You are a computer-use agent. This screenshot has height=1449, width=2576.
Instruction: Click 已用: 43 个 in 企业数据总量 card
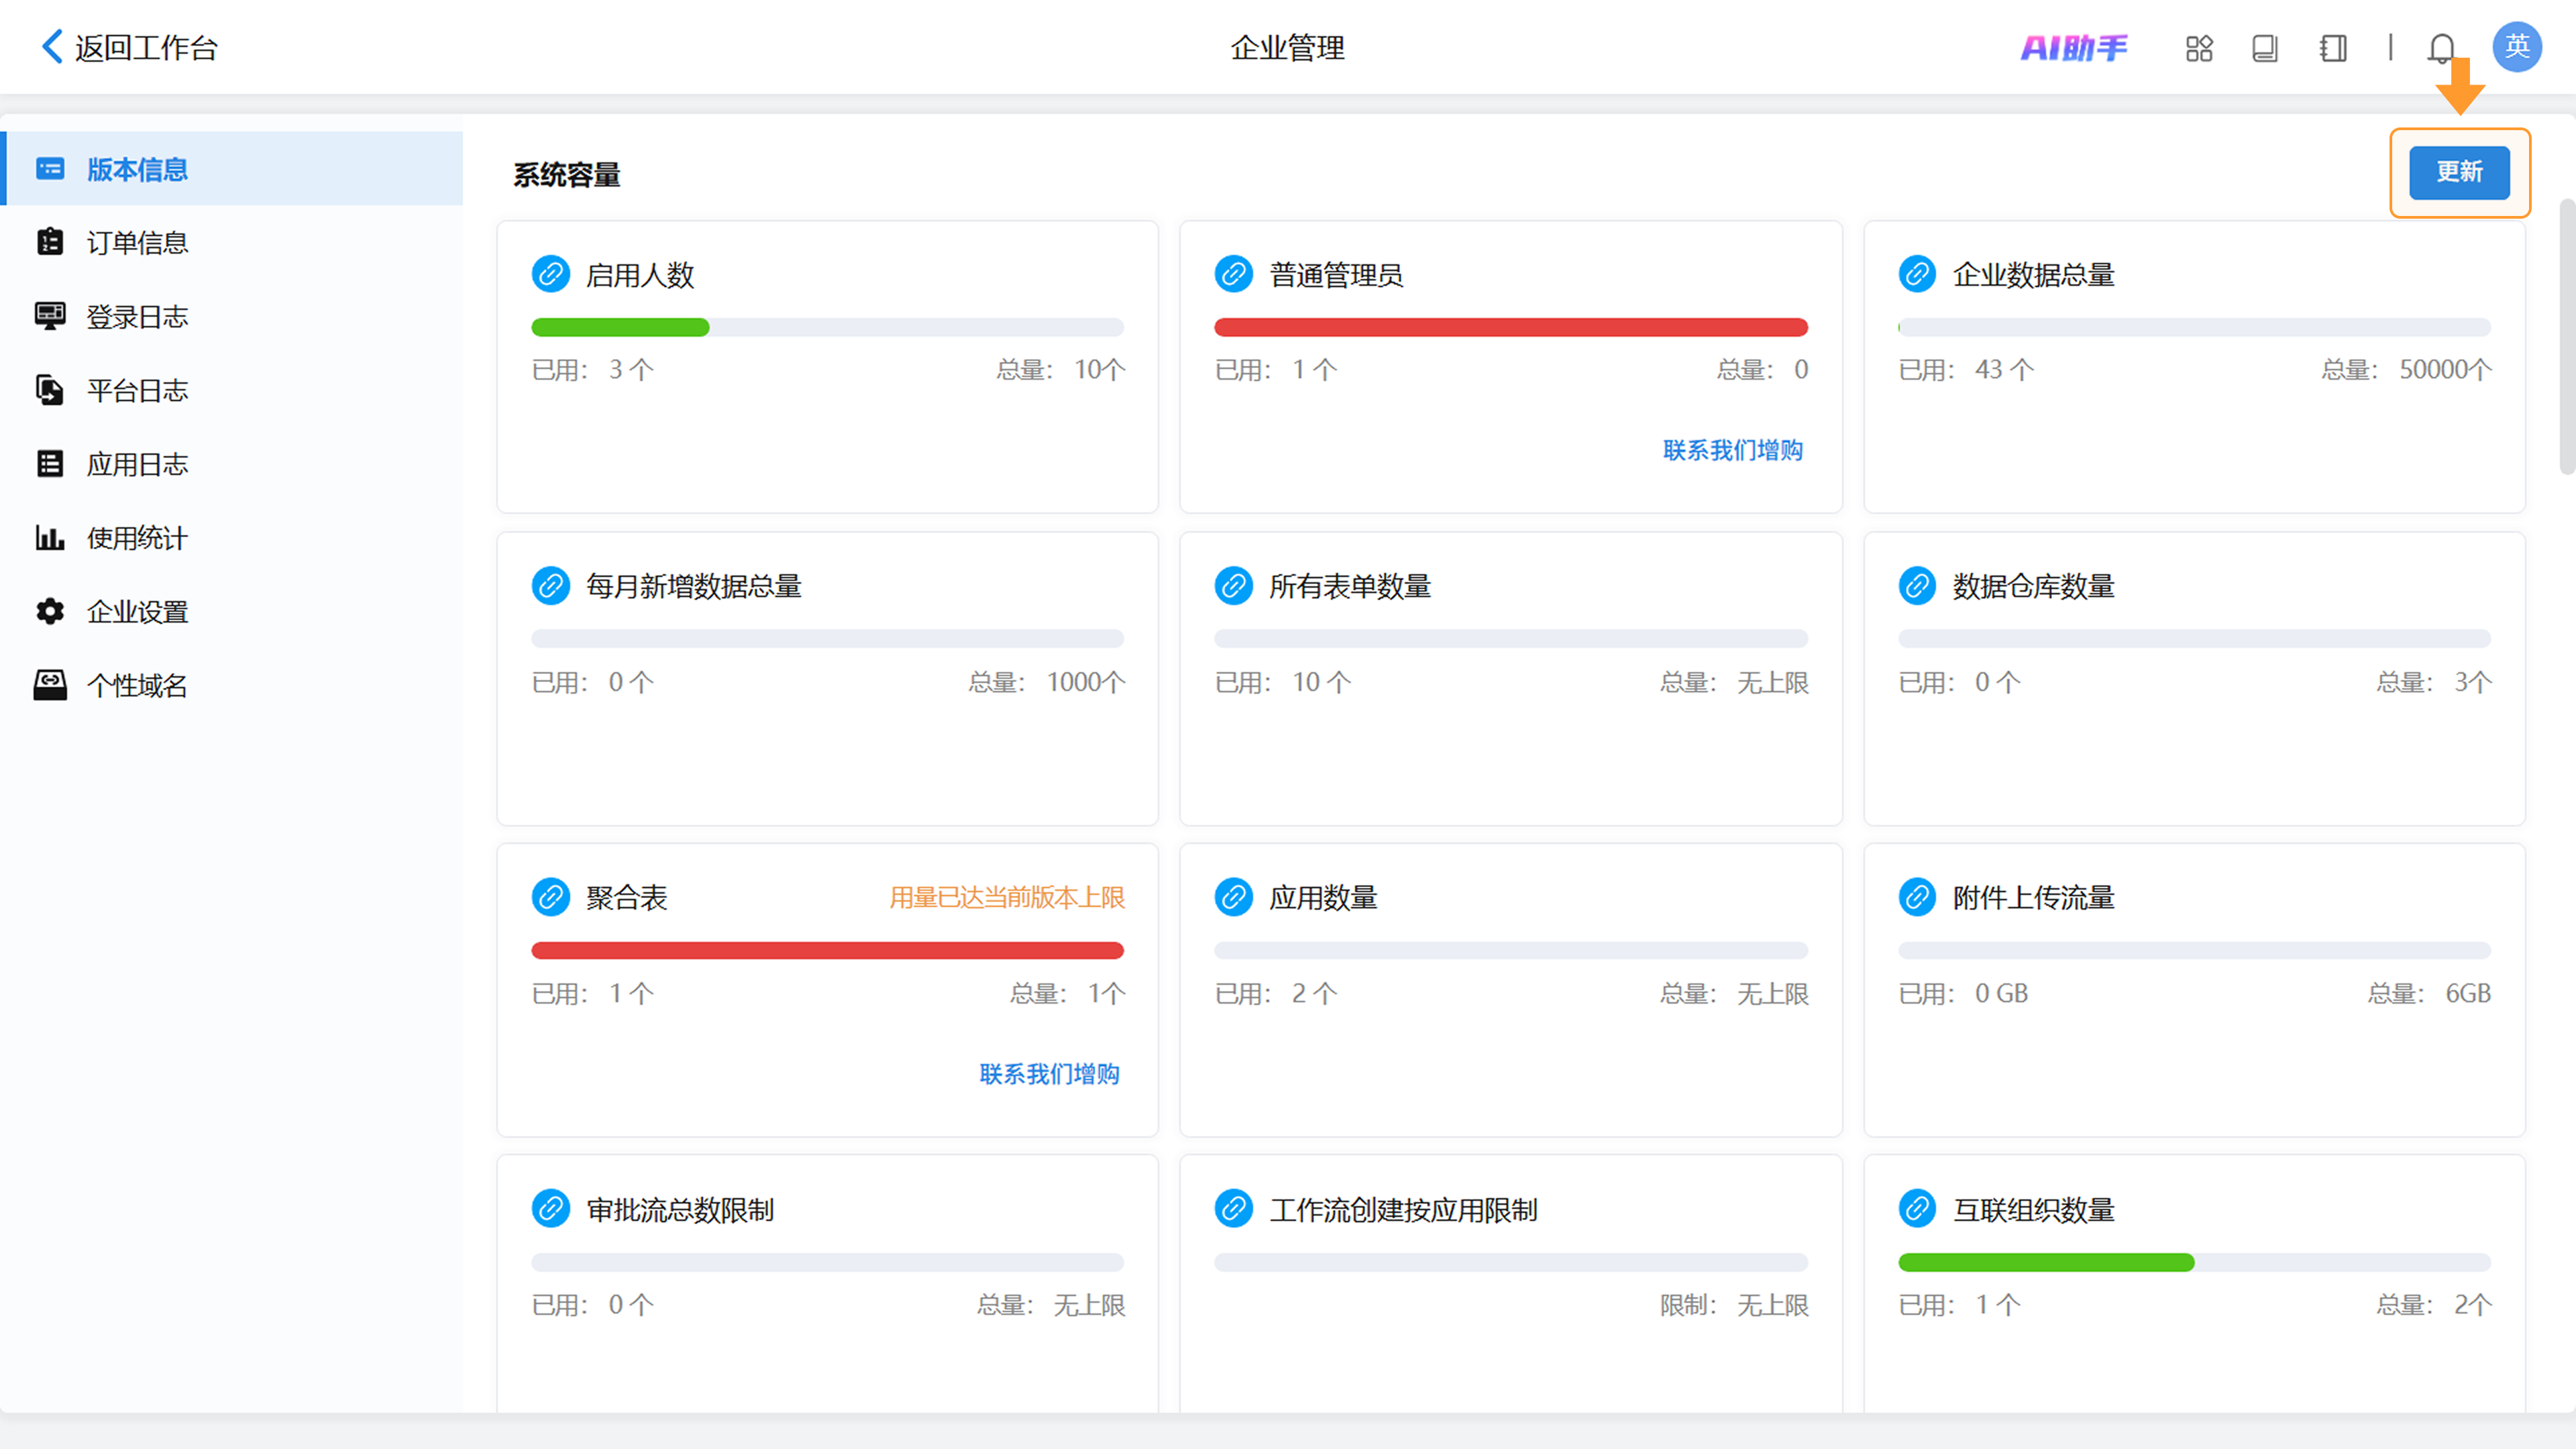1966,370
